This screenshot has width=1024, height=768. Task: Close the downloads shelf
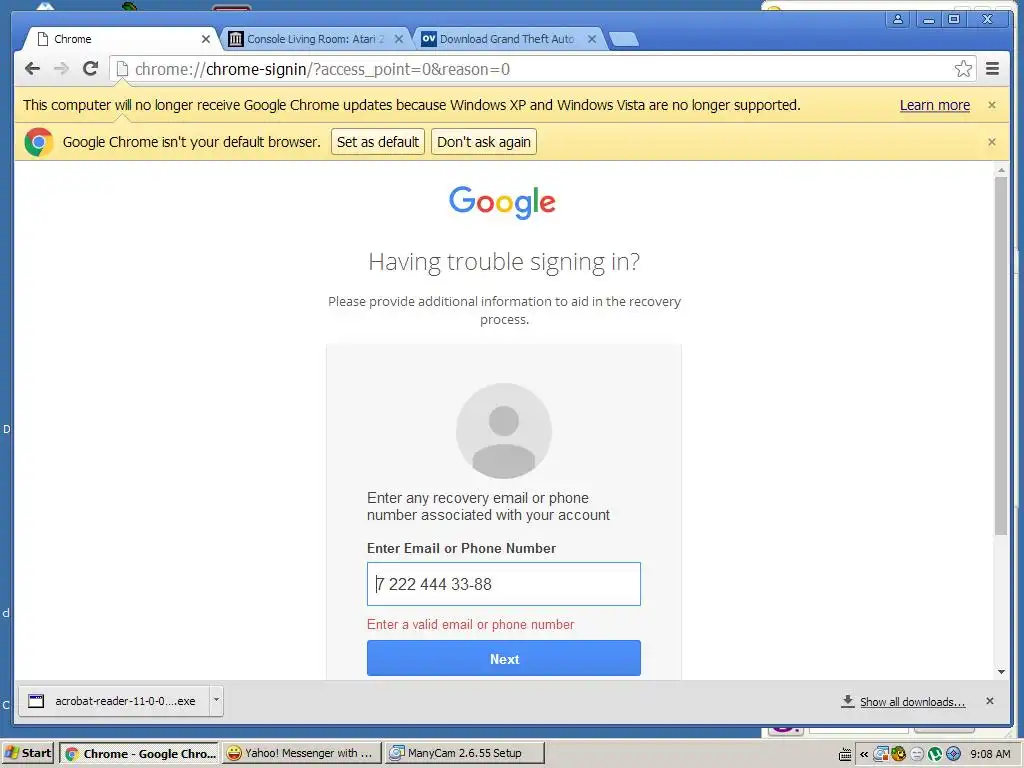[989, 701]
